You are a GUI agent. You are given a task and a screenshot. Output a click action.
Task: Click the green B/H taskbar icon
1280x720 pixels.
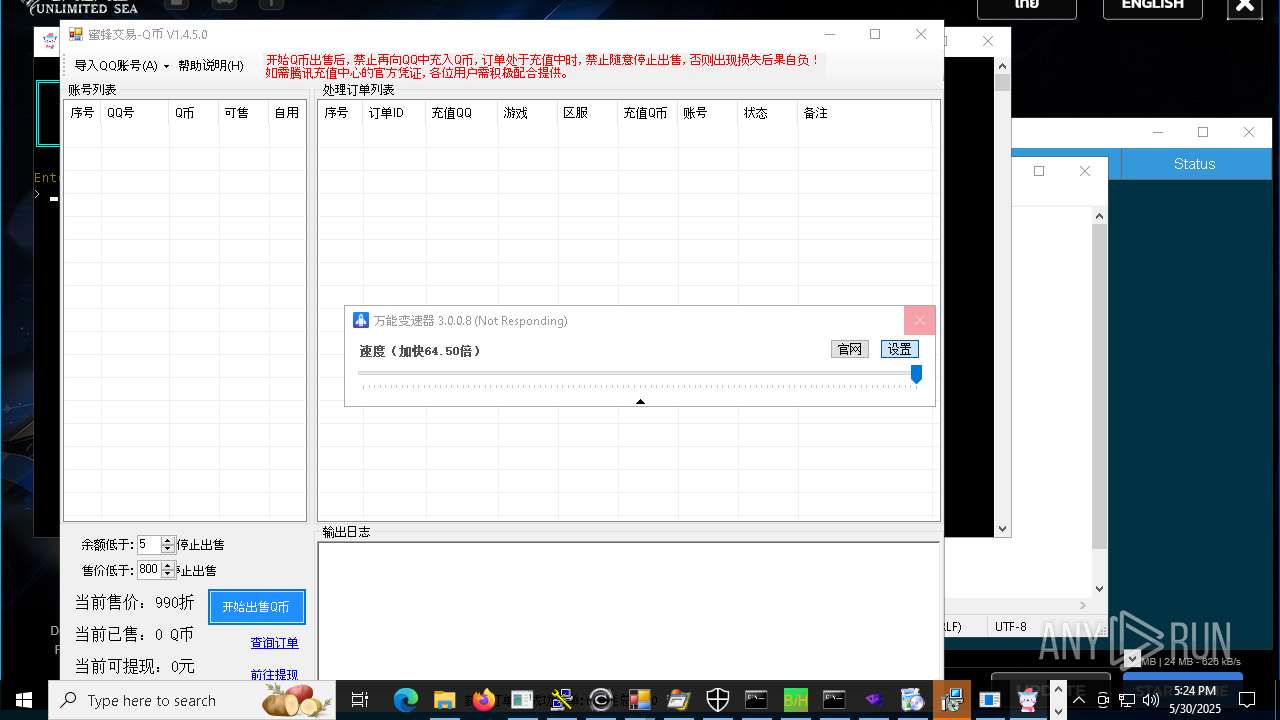(795, 700)
